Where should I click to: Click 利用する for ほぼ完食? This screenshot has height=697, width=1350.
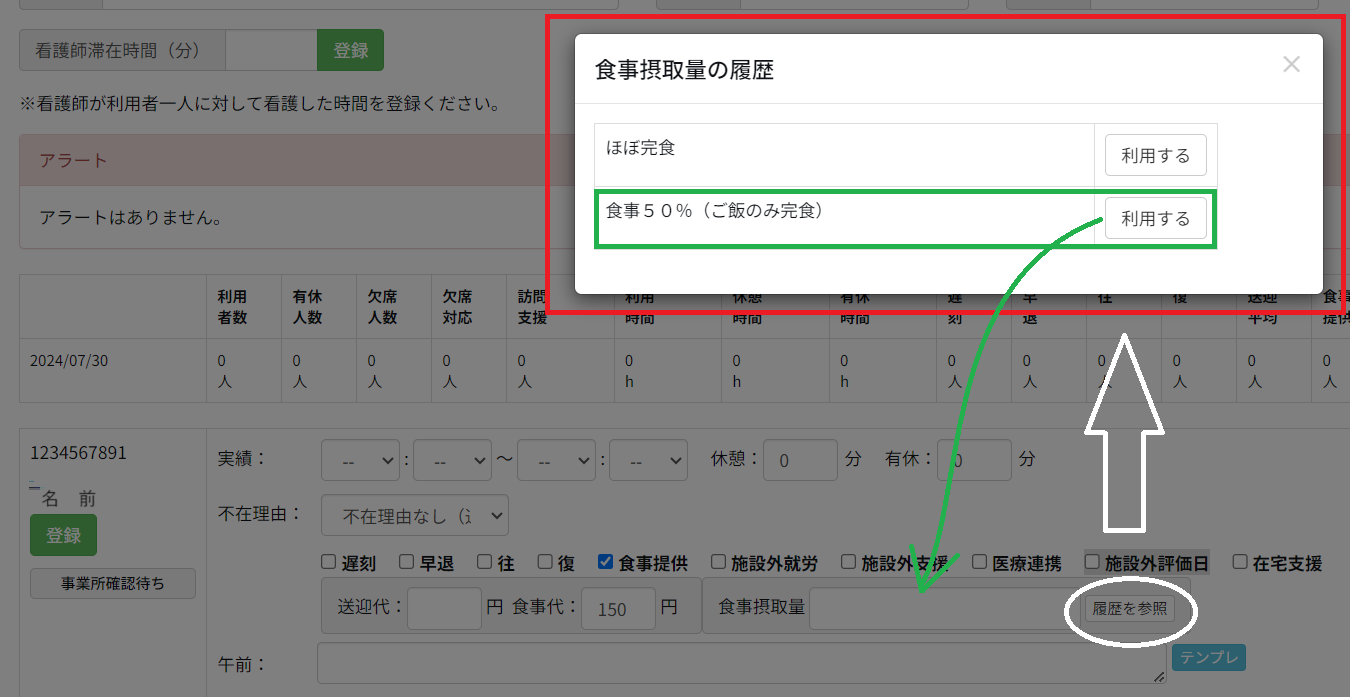click(x=1155, y=156)
